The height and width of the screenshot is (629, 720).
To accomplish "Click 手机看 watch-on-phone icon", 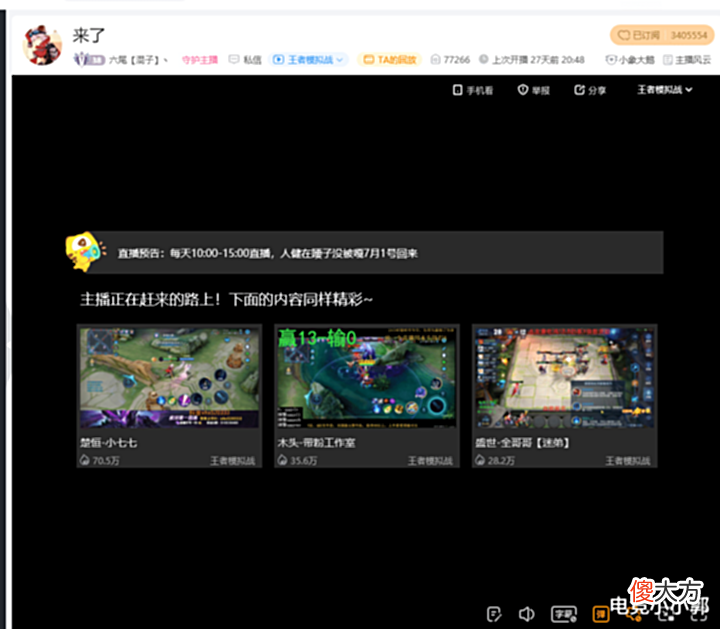I will (x=472, y=90).
